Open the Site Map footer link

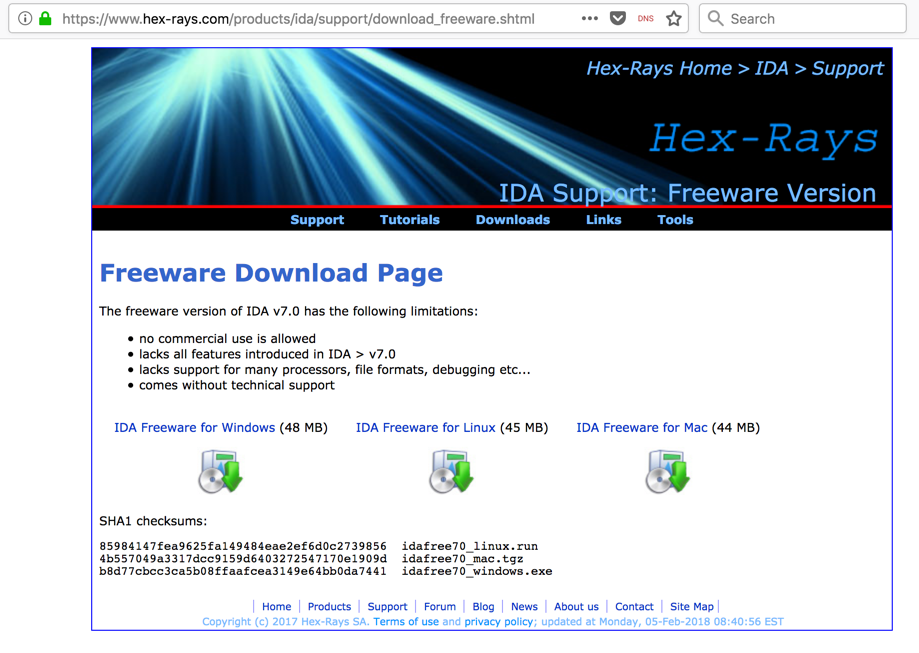point(692,607)
